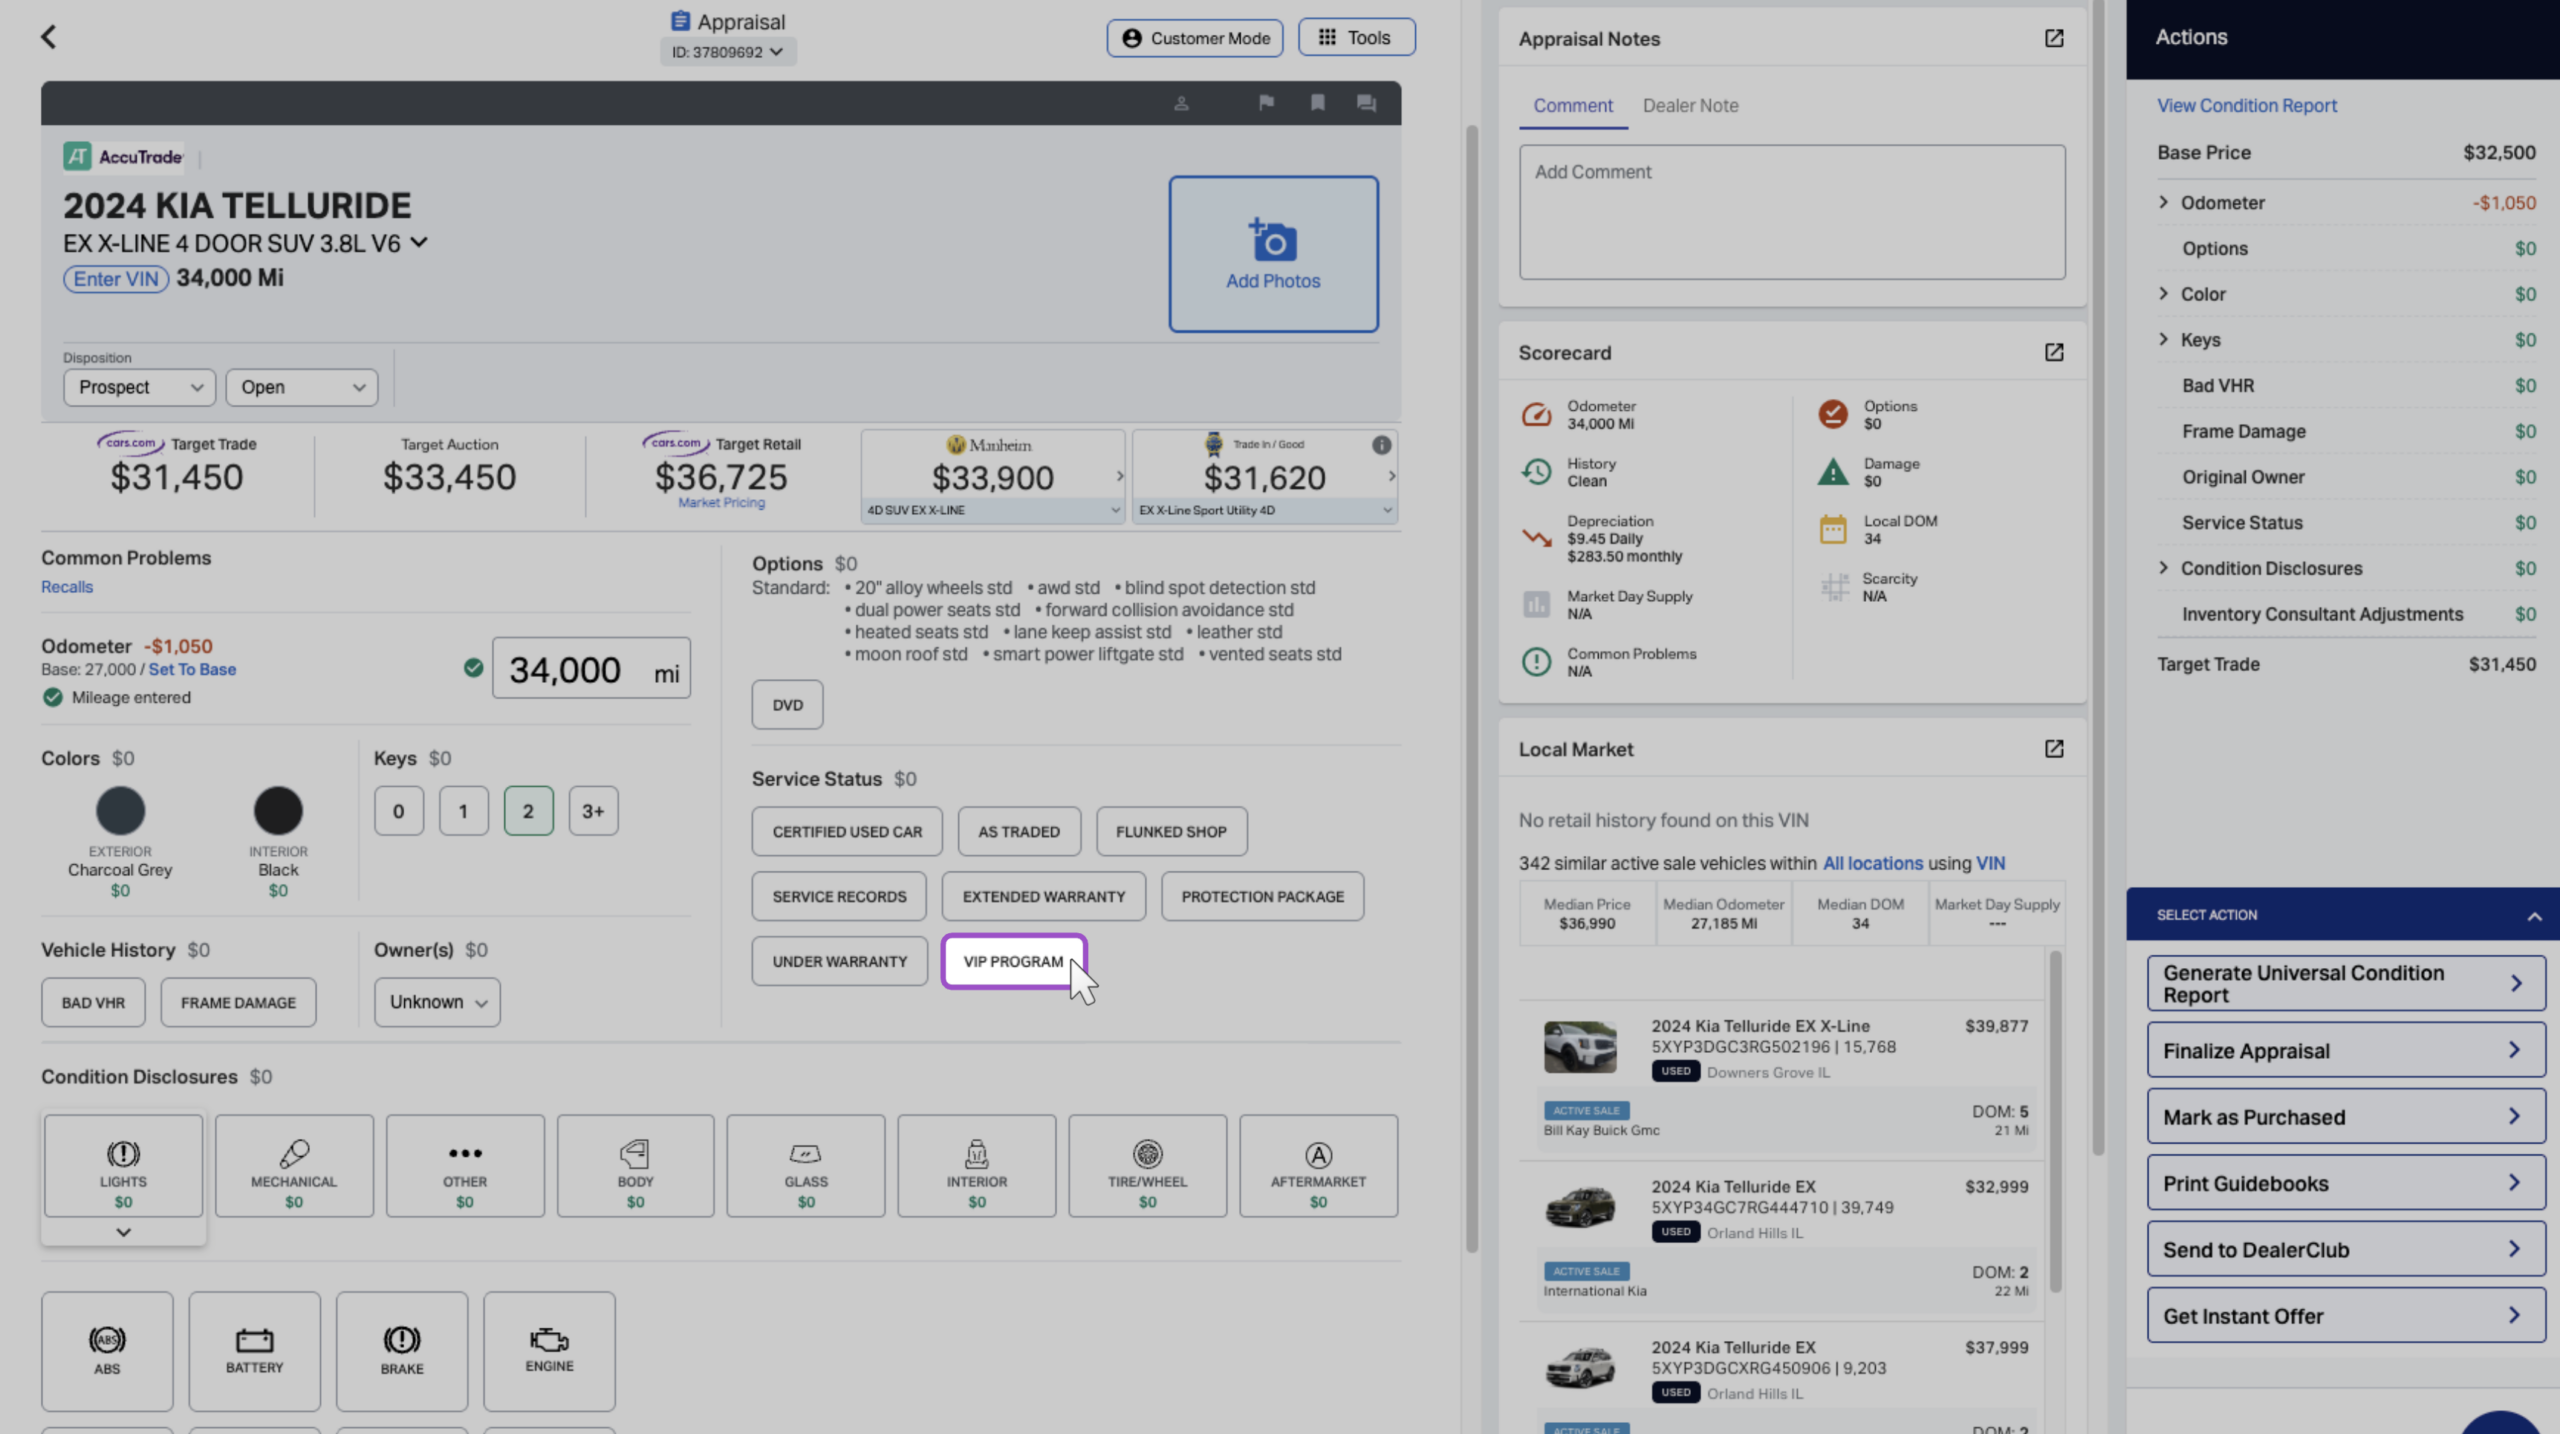
Task: Pop out the Appraisal Notes panel
Action: point(2054,39)
